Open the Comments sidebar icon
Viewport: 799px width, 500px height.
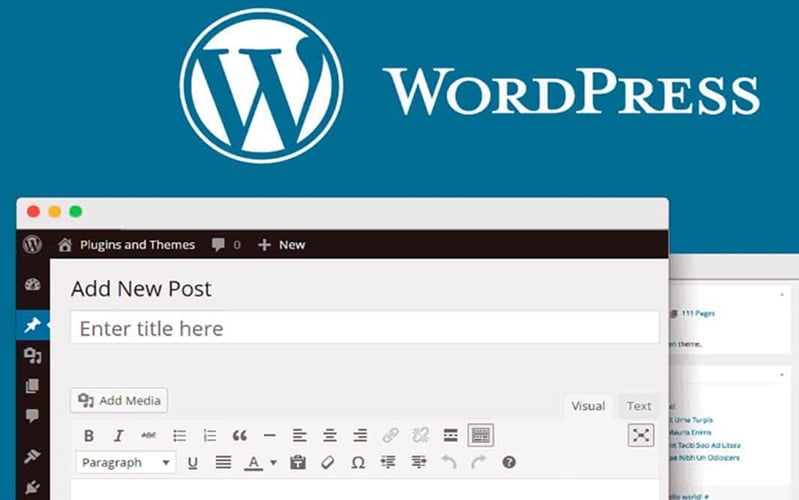click(32, 416)
